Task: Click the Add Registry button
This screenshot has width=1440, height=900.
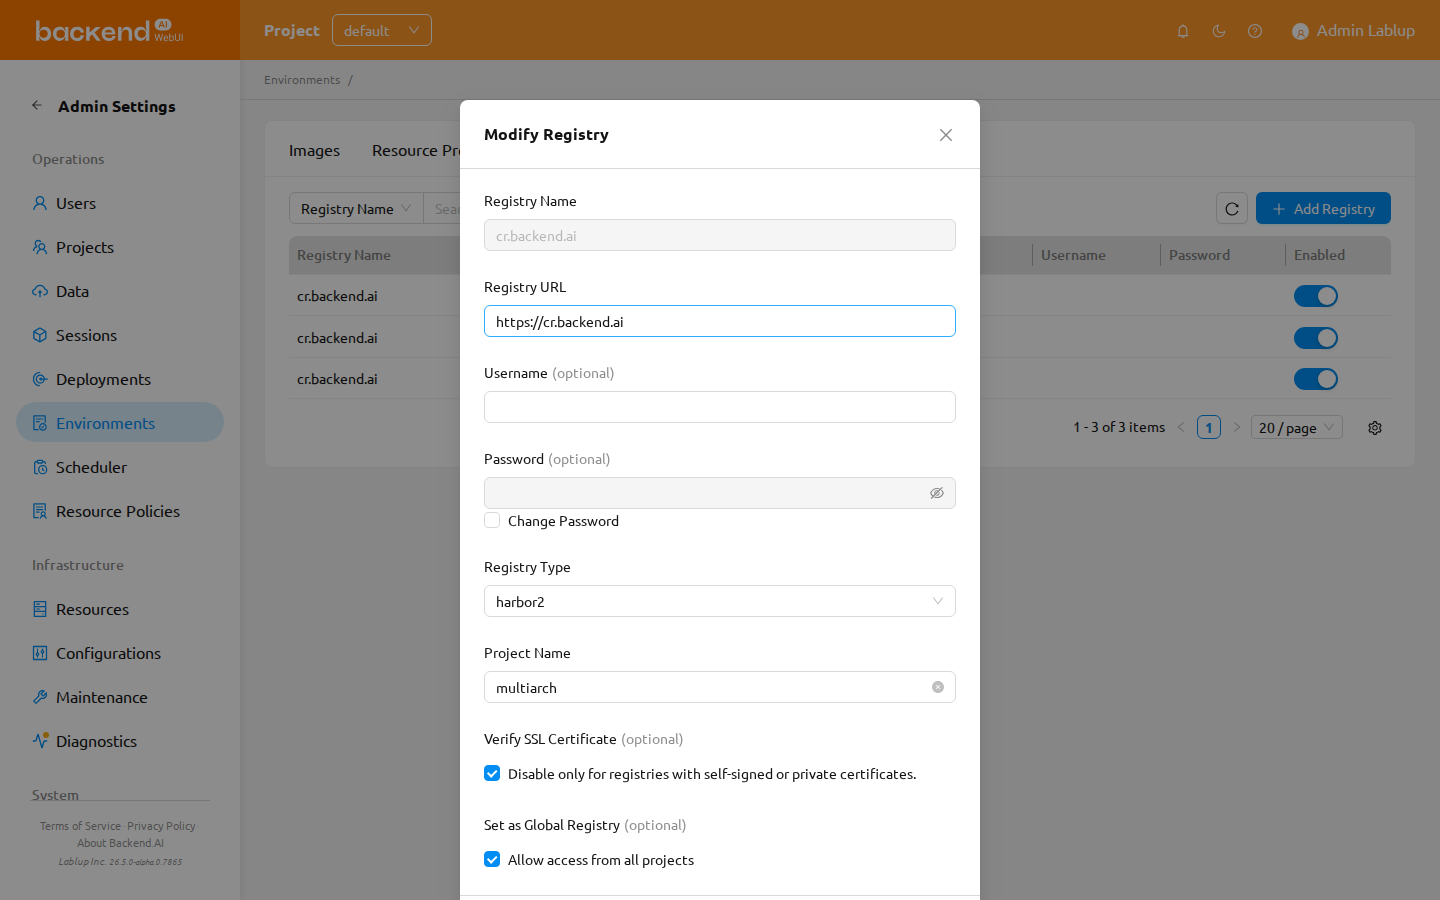Action: pyautogui.click(x=1323, y=208)
